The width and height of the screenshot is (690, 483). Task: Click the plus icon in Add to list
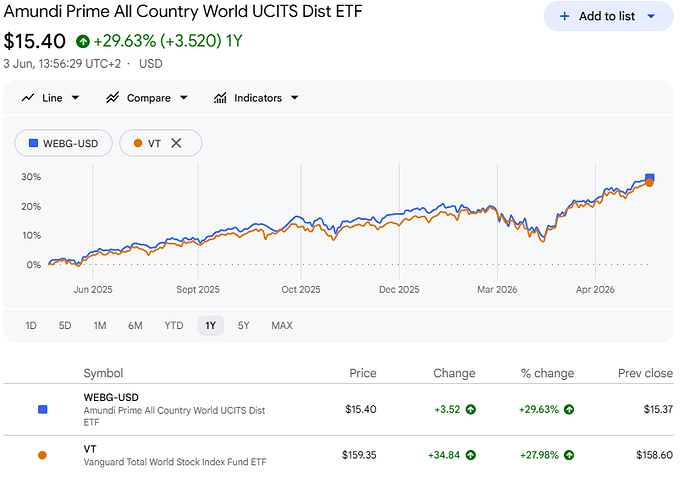point(564,16)
